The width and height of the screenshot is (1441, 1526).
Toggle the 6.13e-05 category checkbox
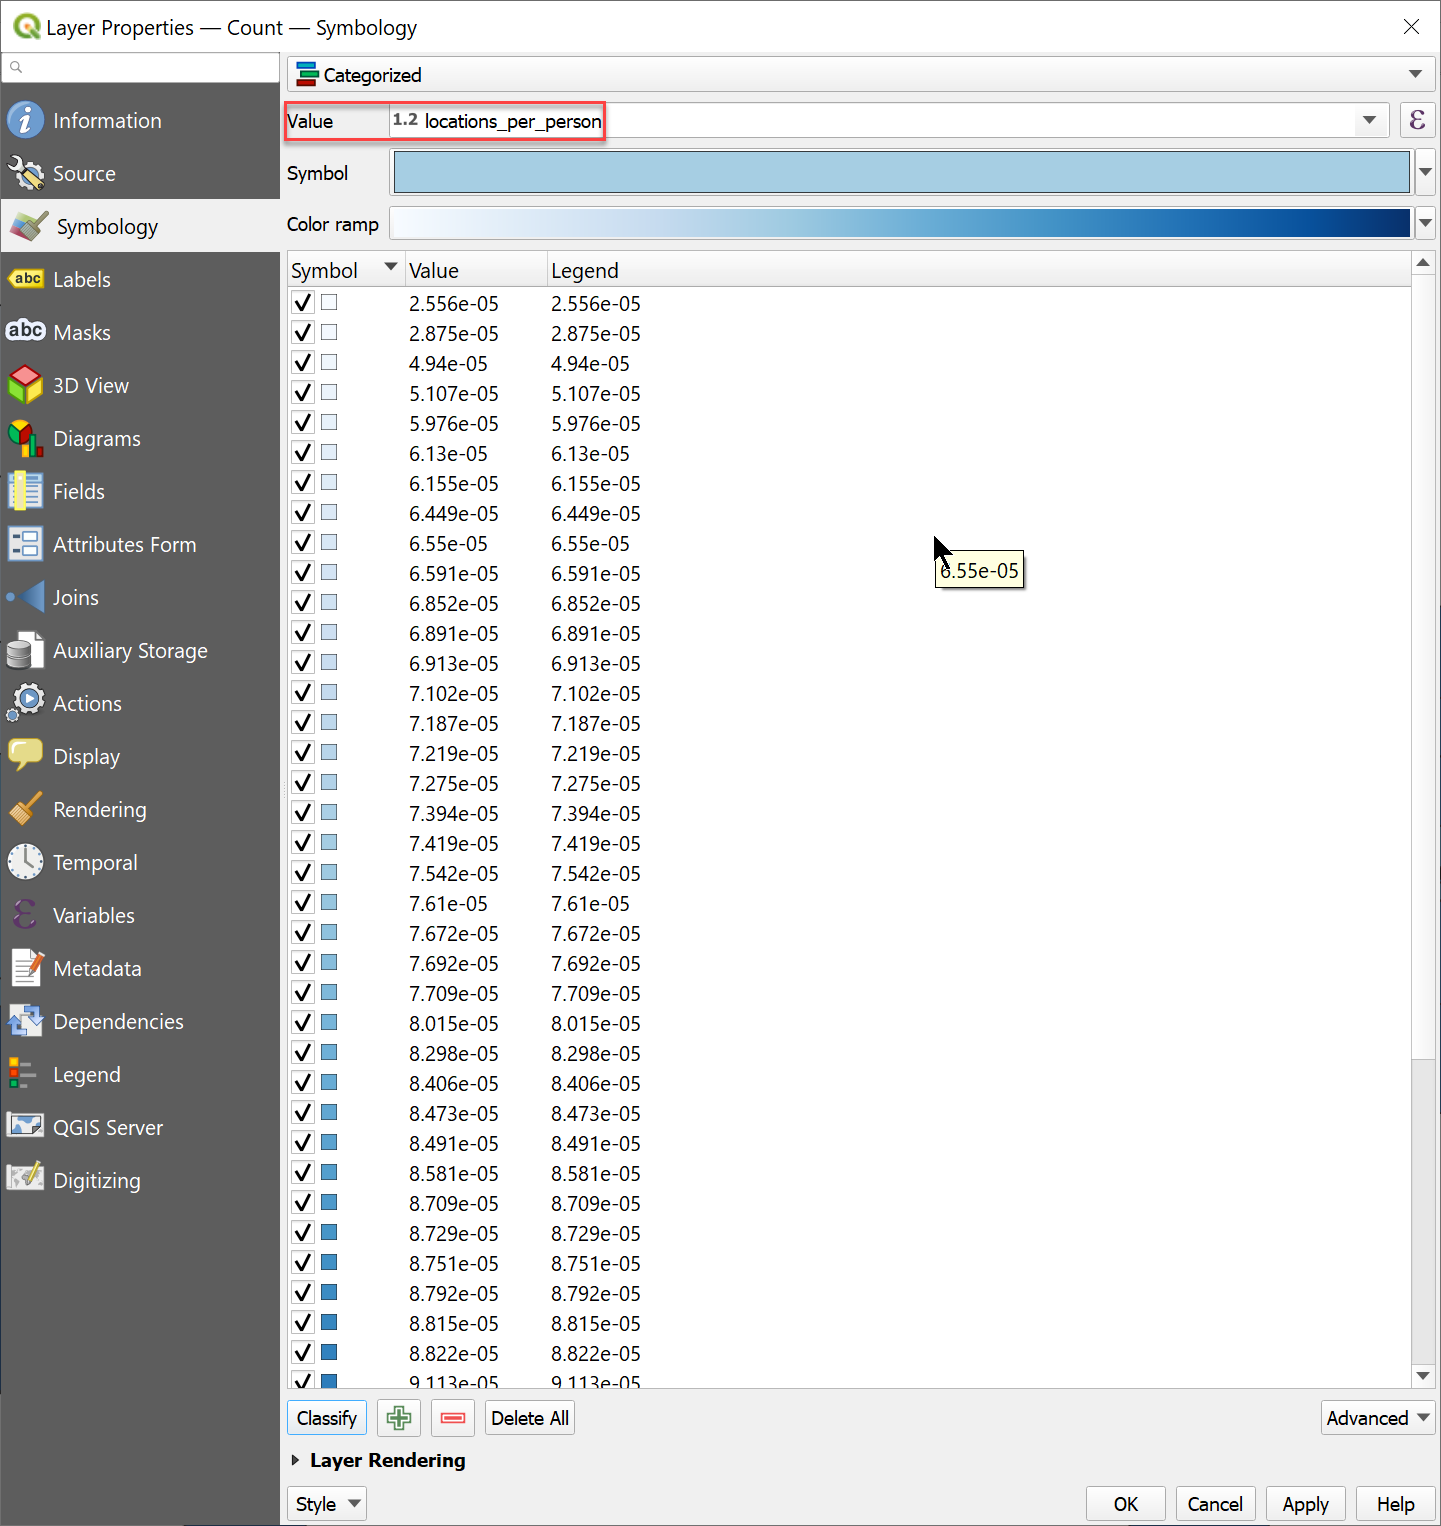(x=303, y=453)
